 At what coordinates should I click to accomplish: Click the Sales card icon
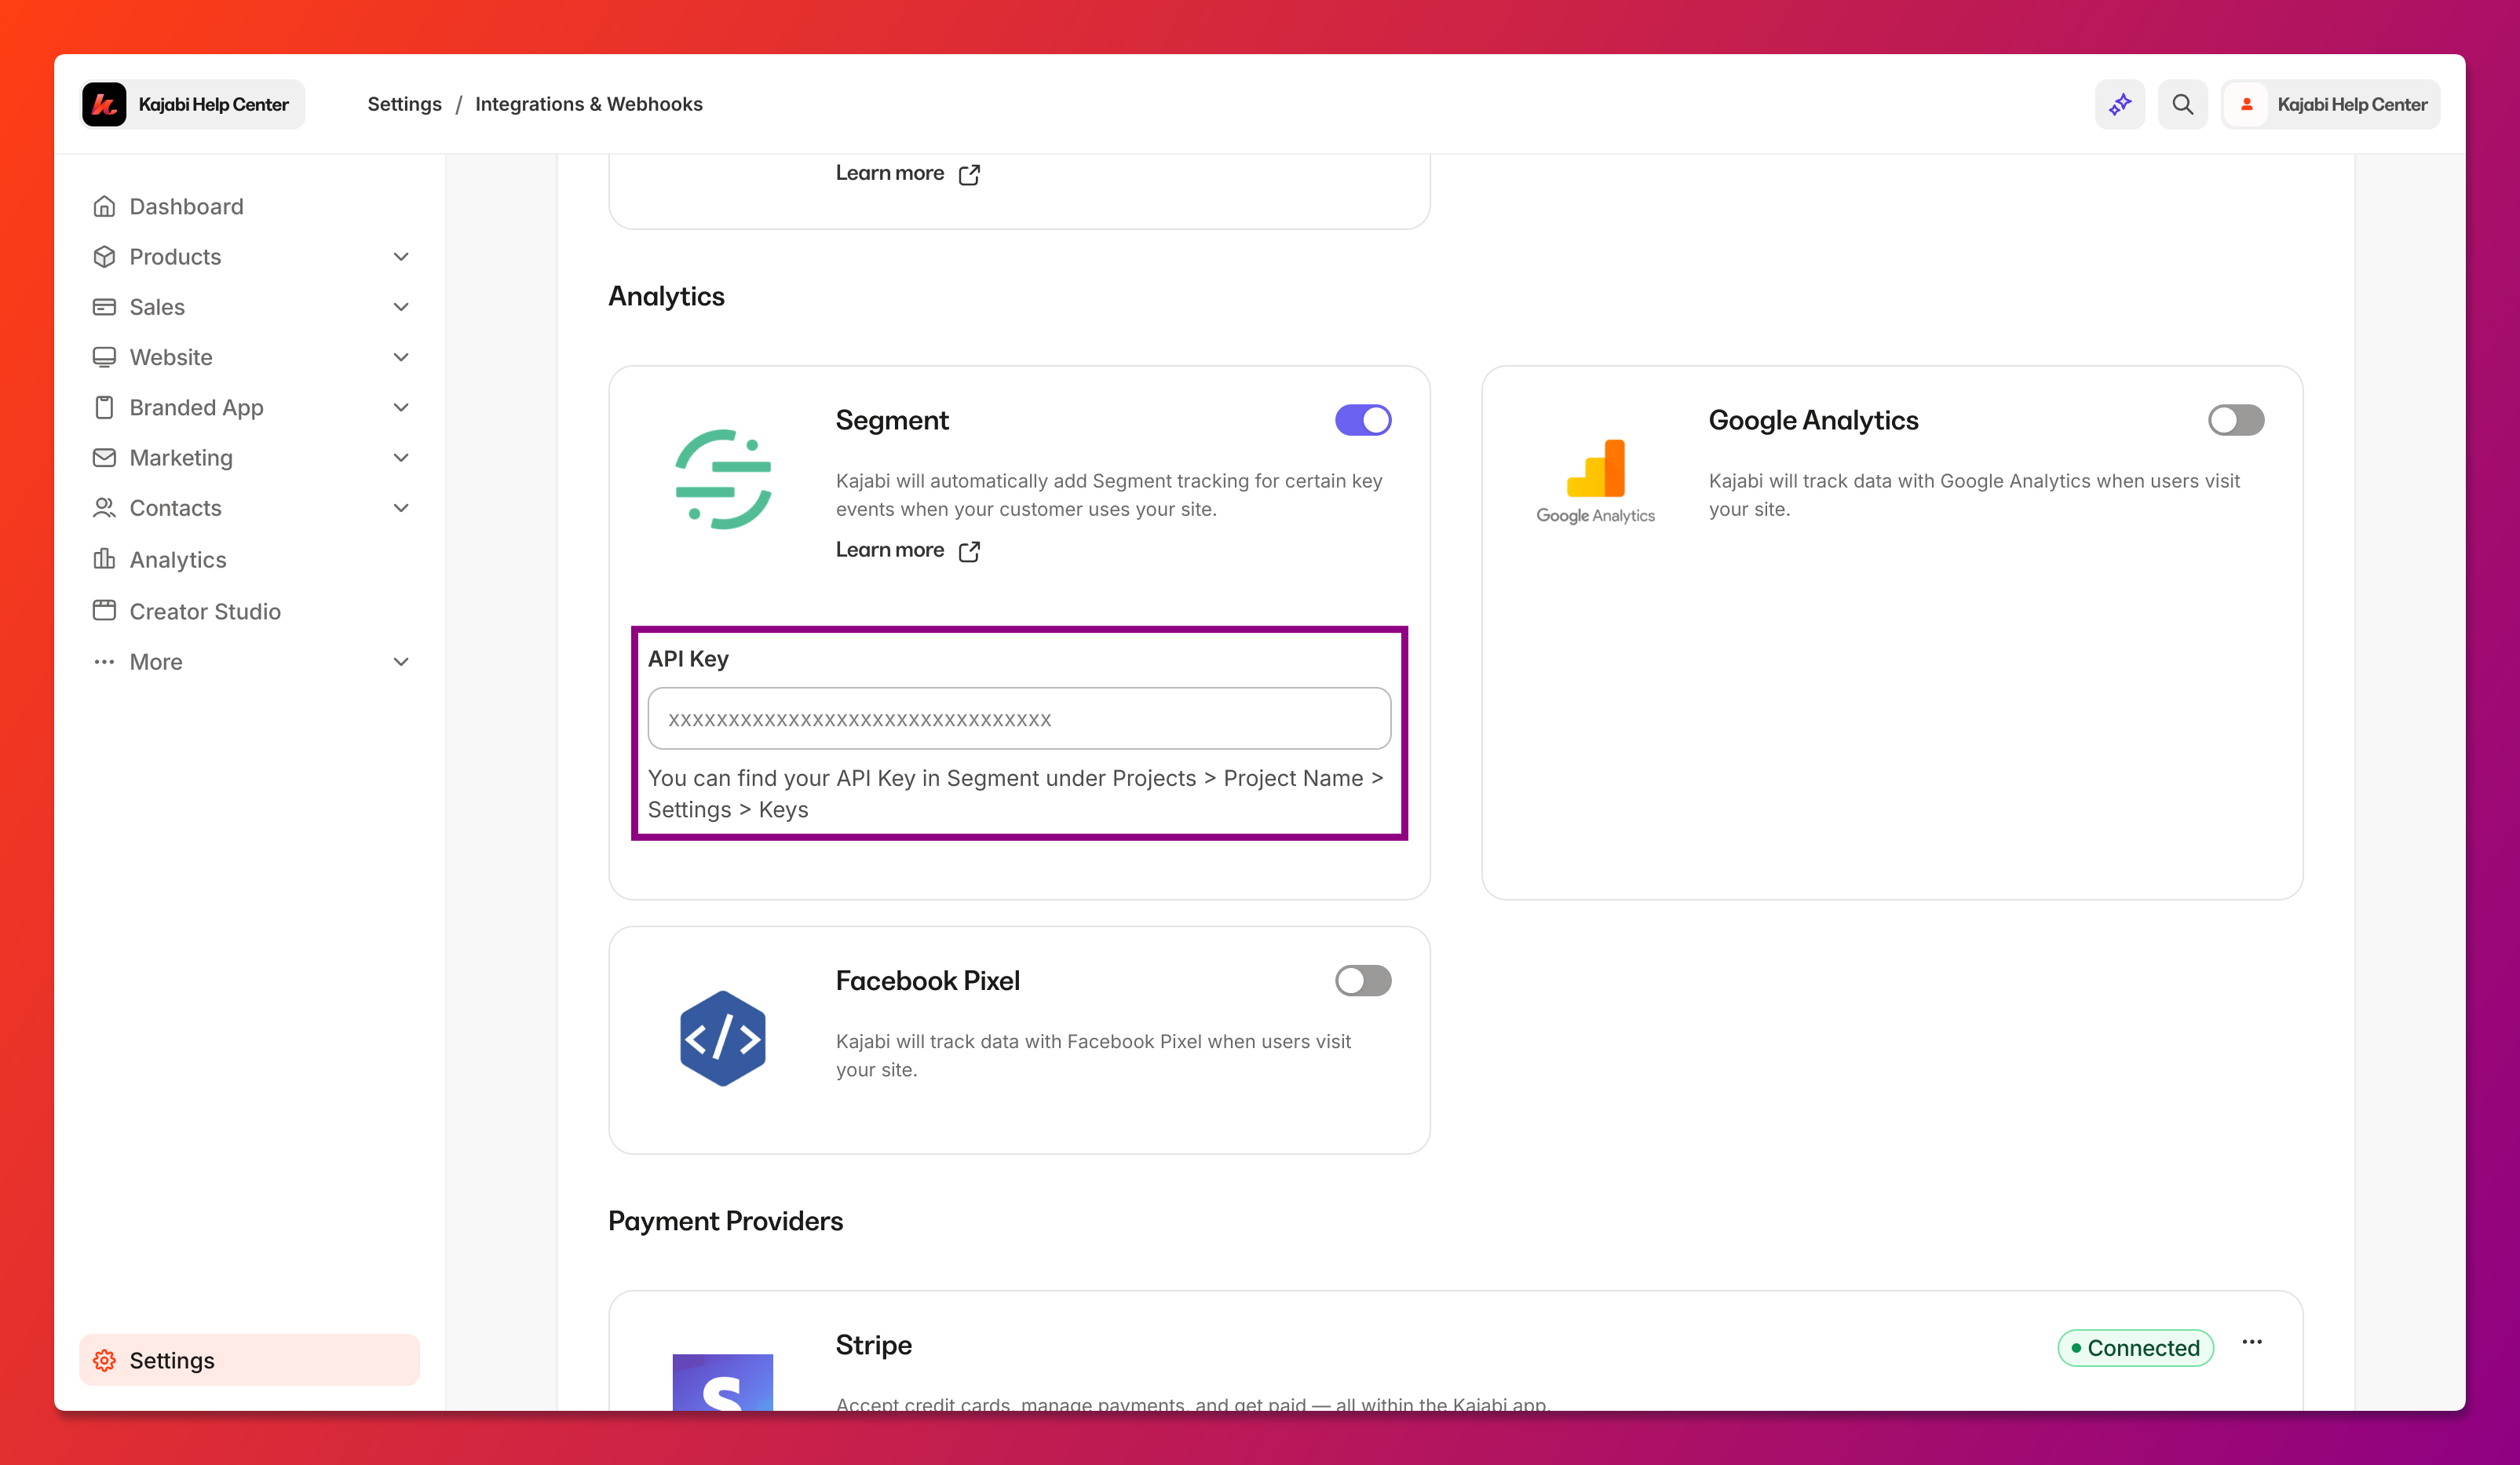(x=104, y=307)
